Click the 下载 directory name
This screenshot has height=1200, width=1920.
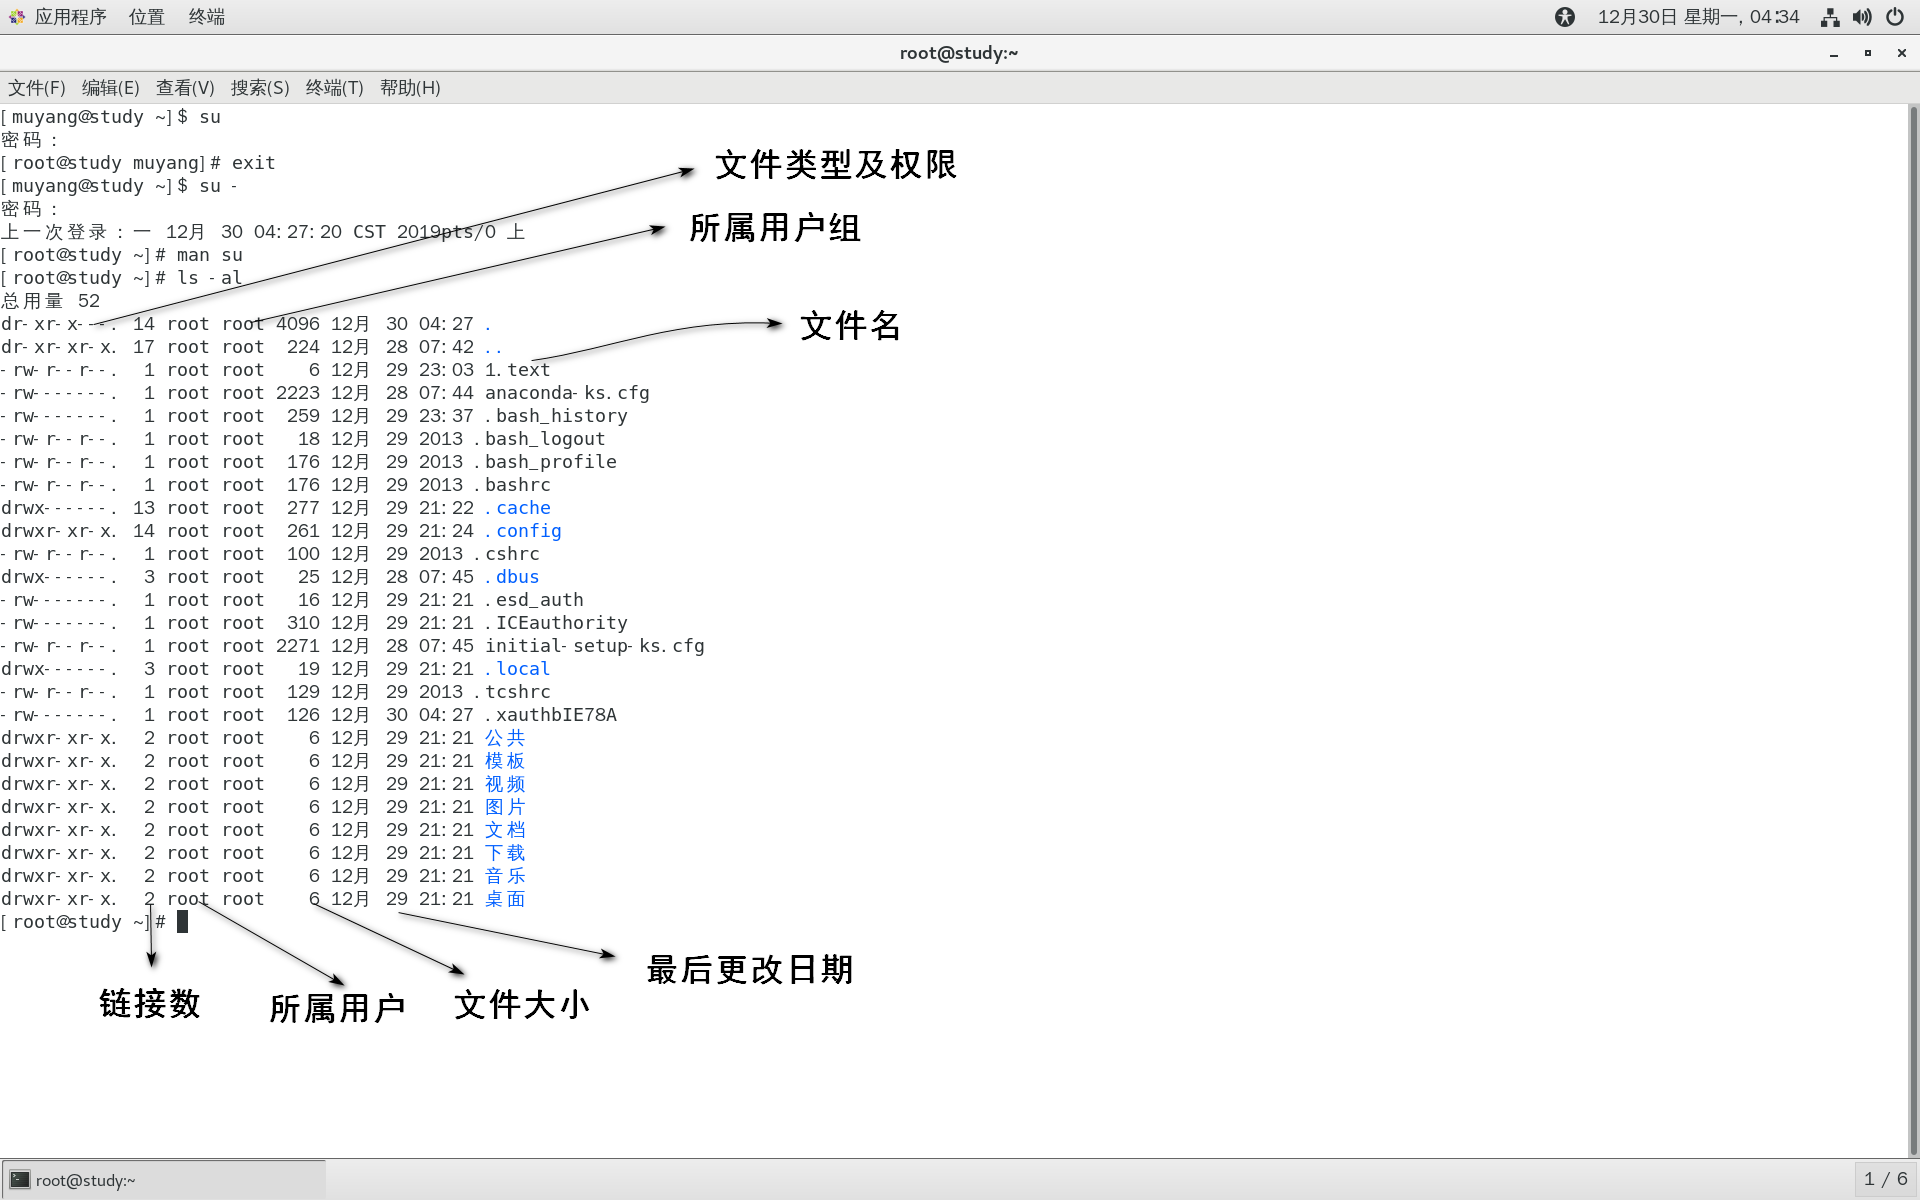tap(505, 853)
